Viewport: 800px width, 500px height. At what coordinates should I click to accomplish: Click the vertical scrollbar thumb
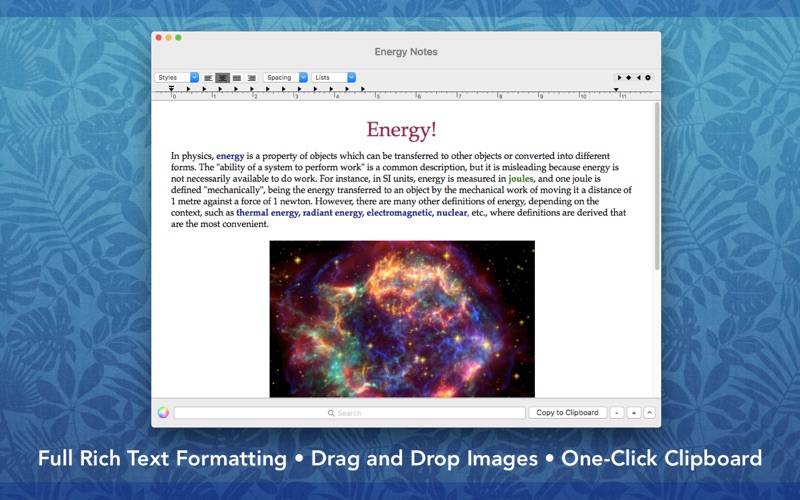click(657, 186)
